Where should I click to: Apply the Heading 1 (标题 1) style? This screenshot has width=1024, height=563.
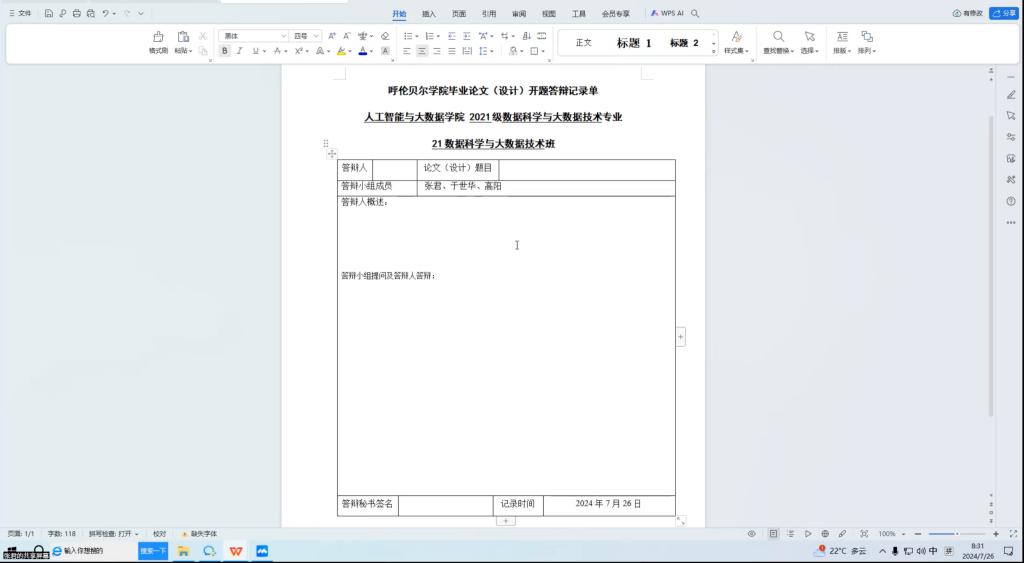coord(634,43)
